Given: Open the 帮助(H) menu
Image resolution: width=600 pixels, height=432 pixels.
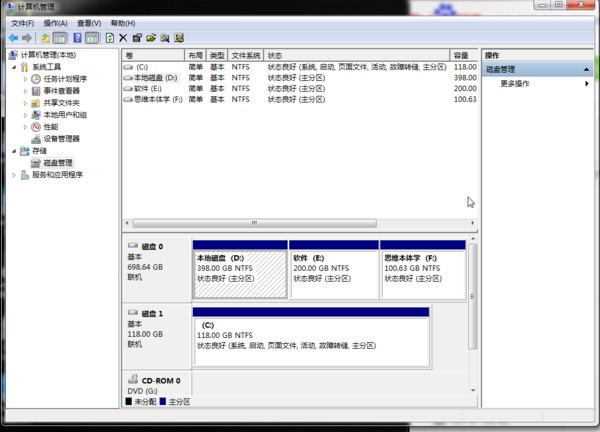Looking at the screenshot, I should [123, 23].
